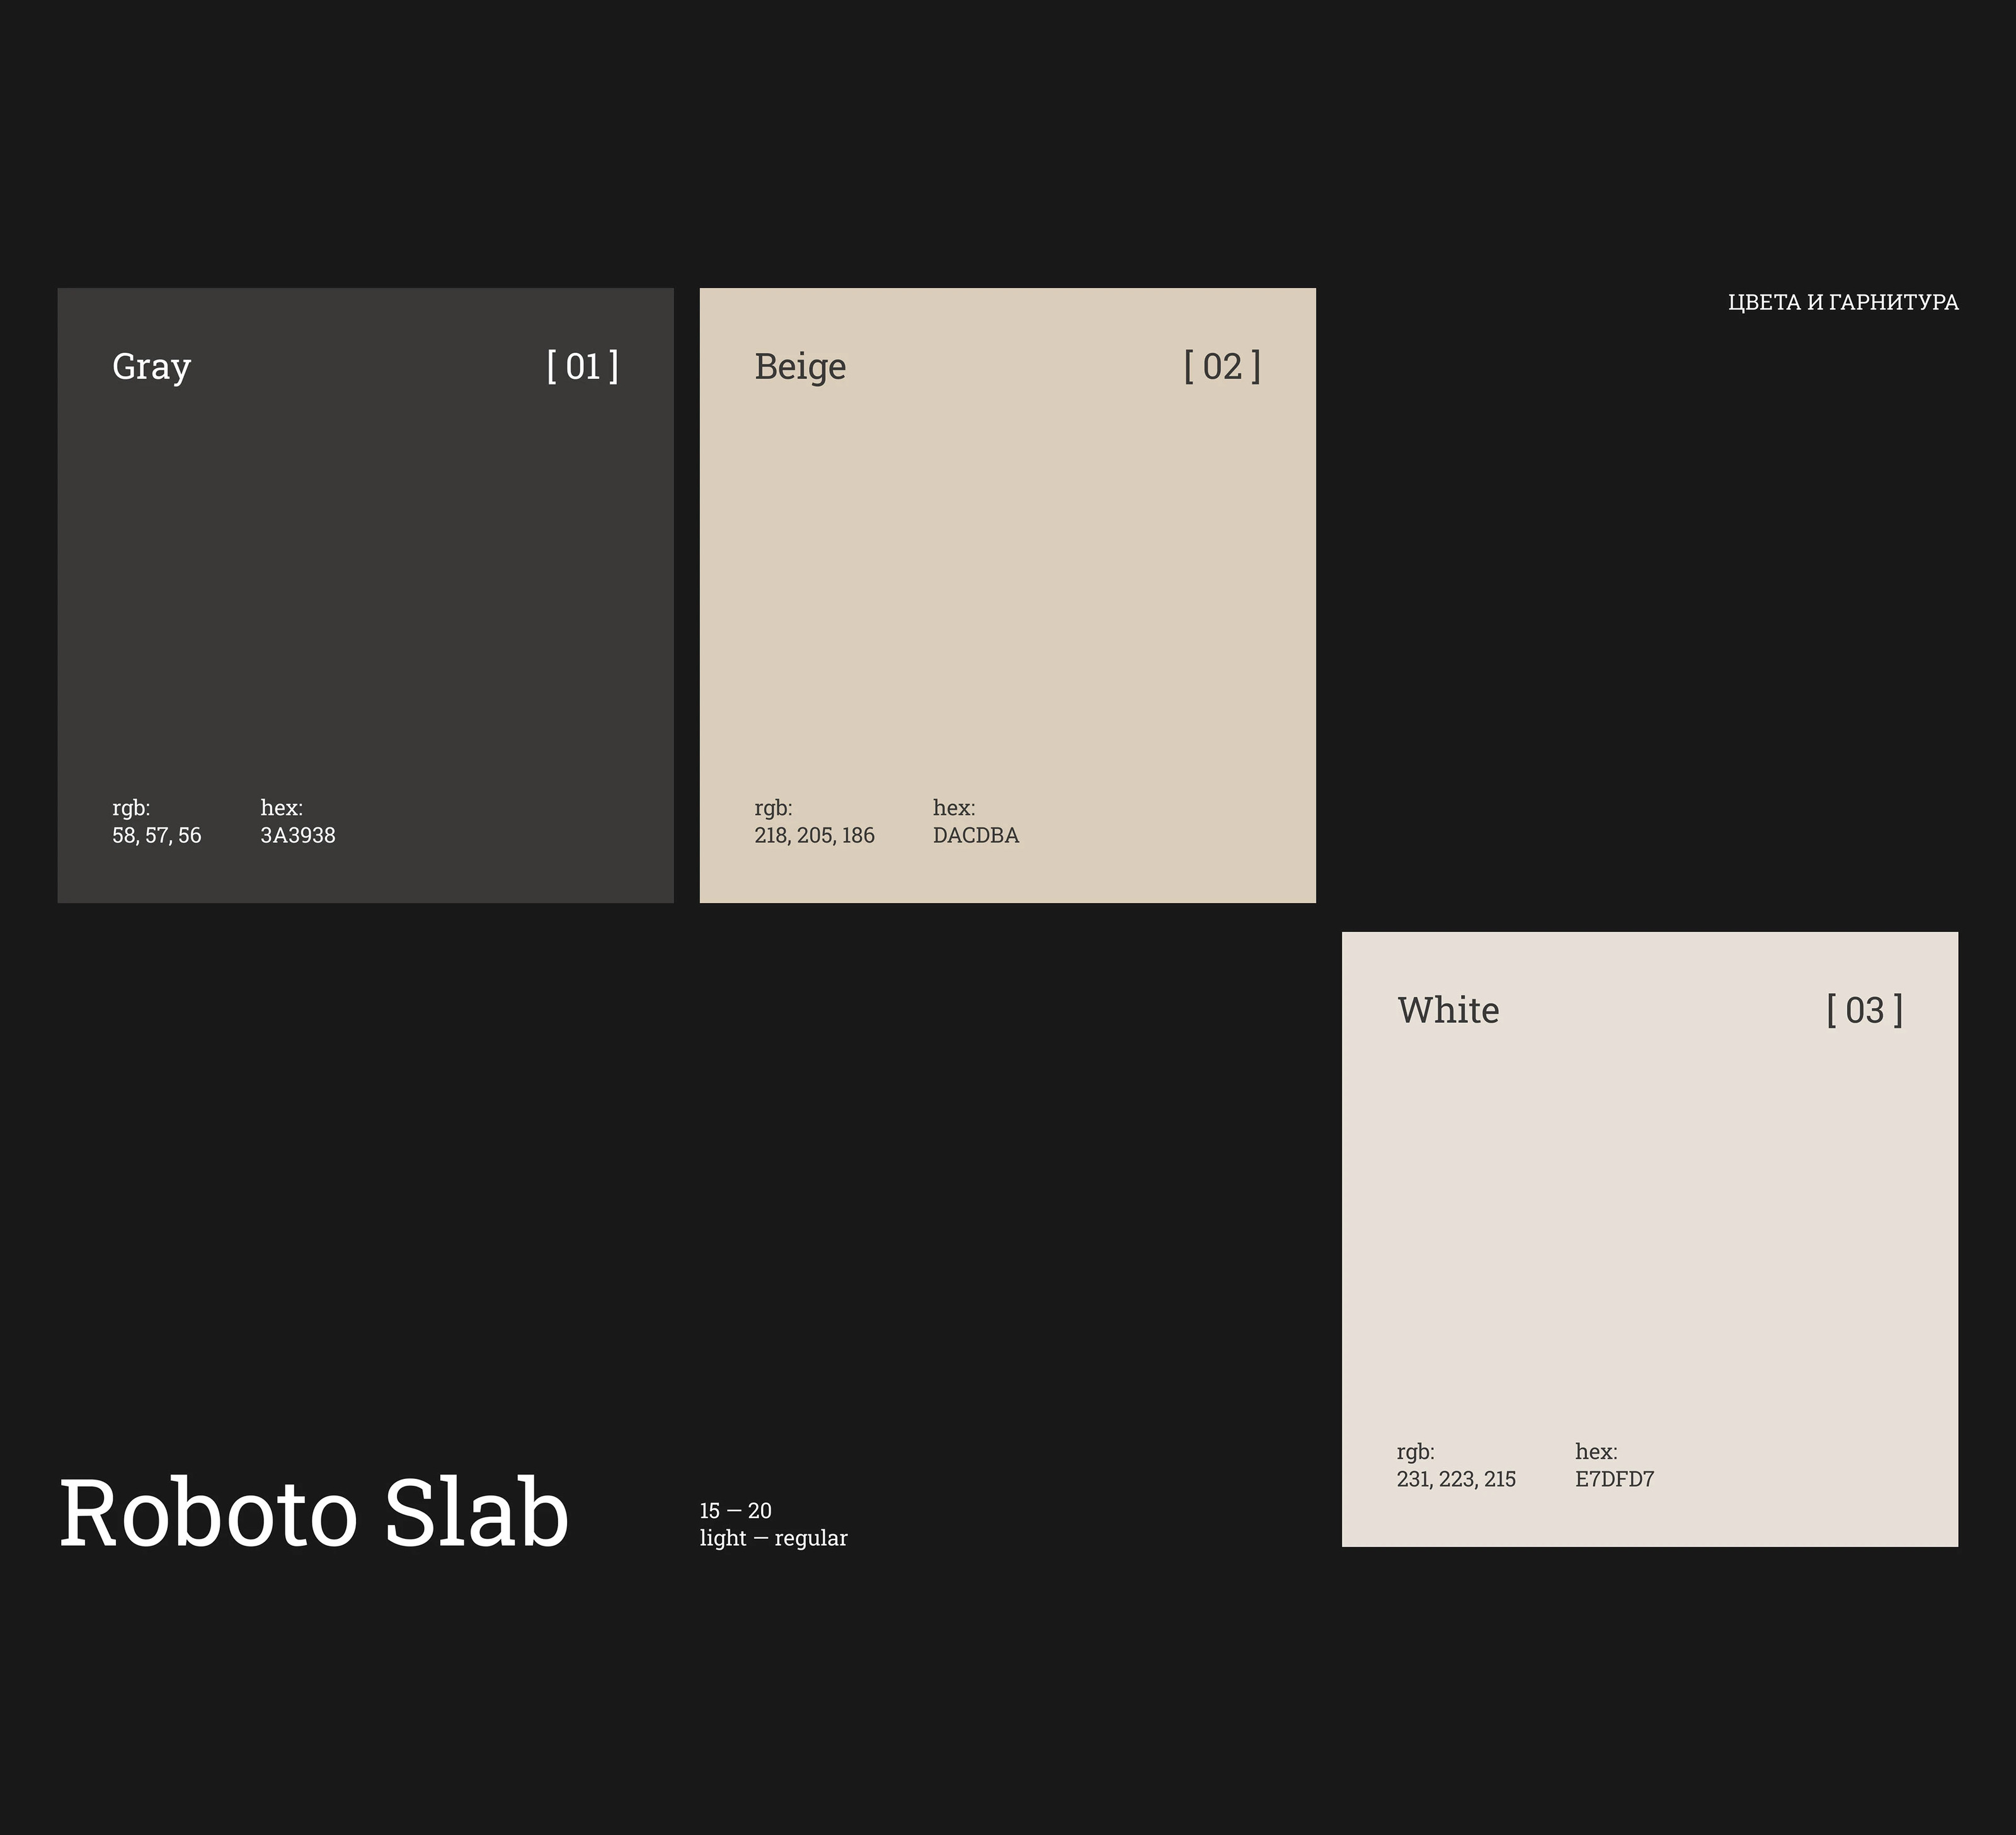2016x1835 pixels.
Task: Click rgb value 58, 57, 56
Action: tap(156, 835)
